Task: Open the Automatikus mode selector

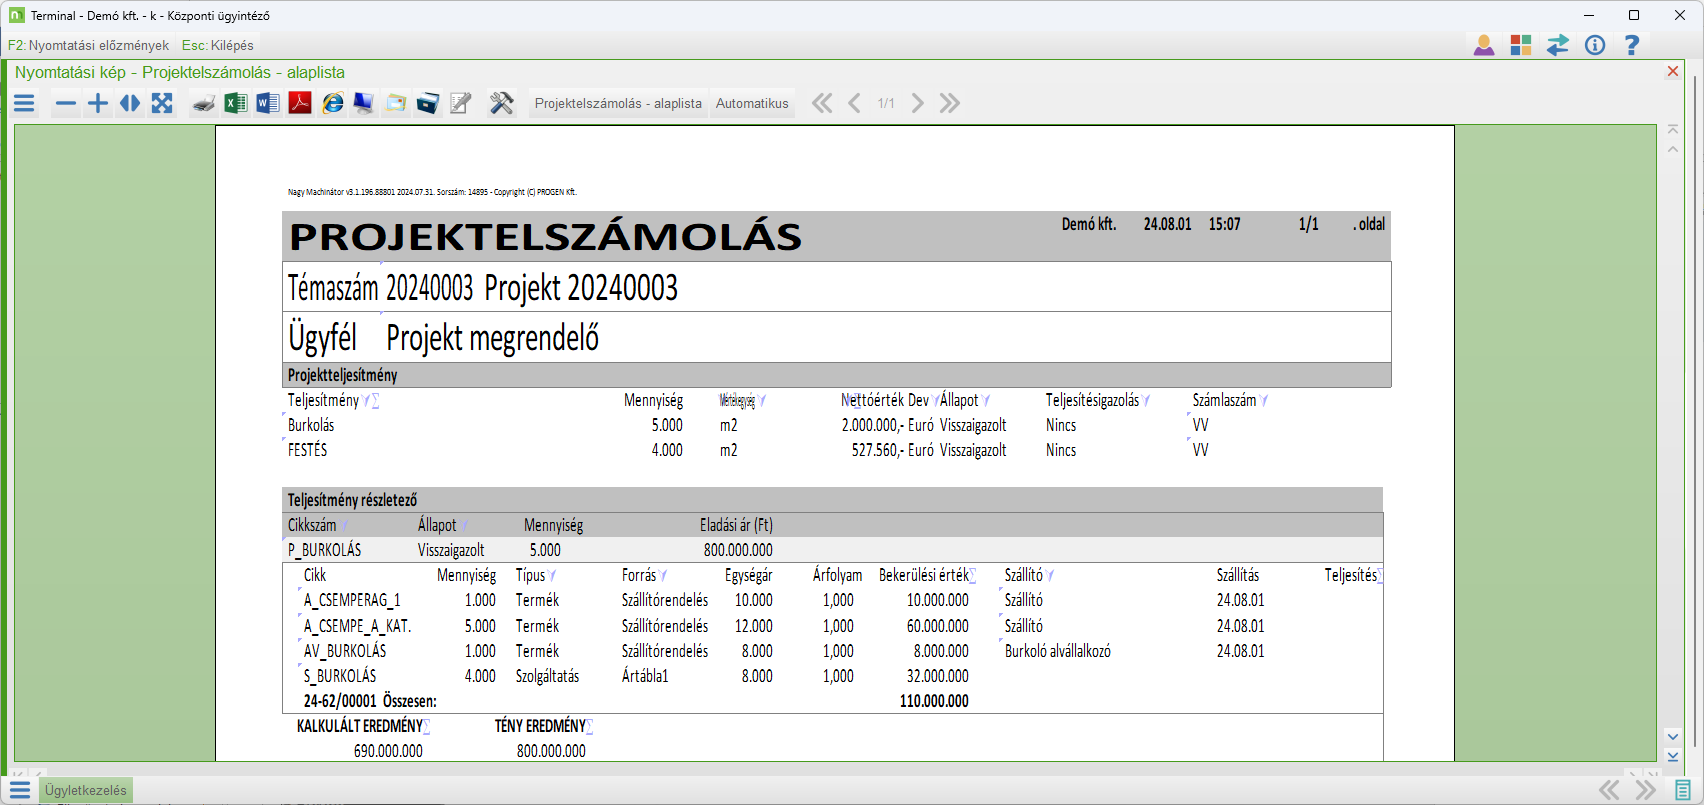Action: (x=752, y=103)
